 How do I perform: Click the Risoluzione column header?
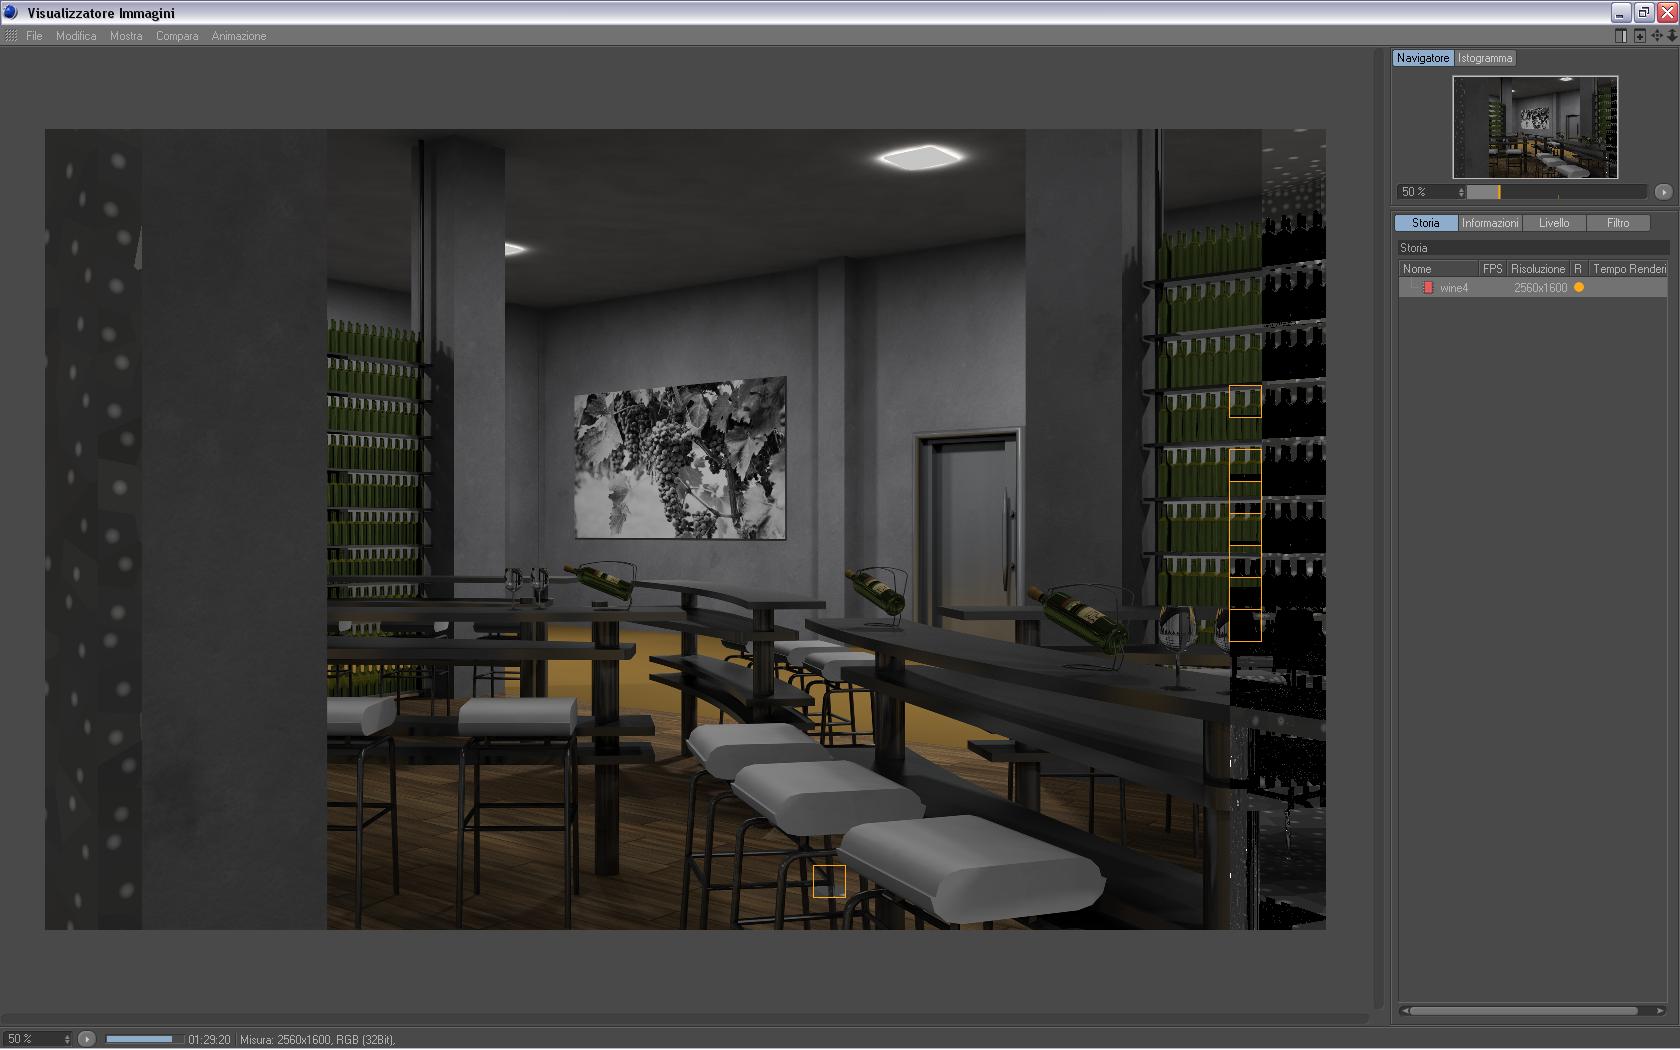[1538, 269]
